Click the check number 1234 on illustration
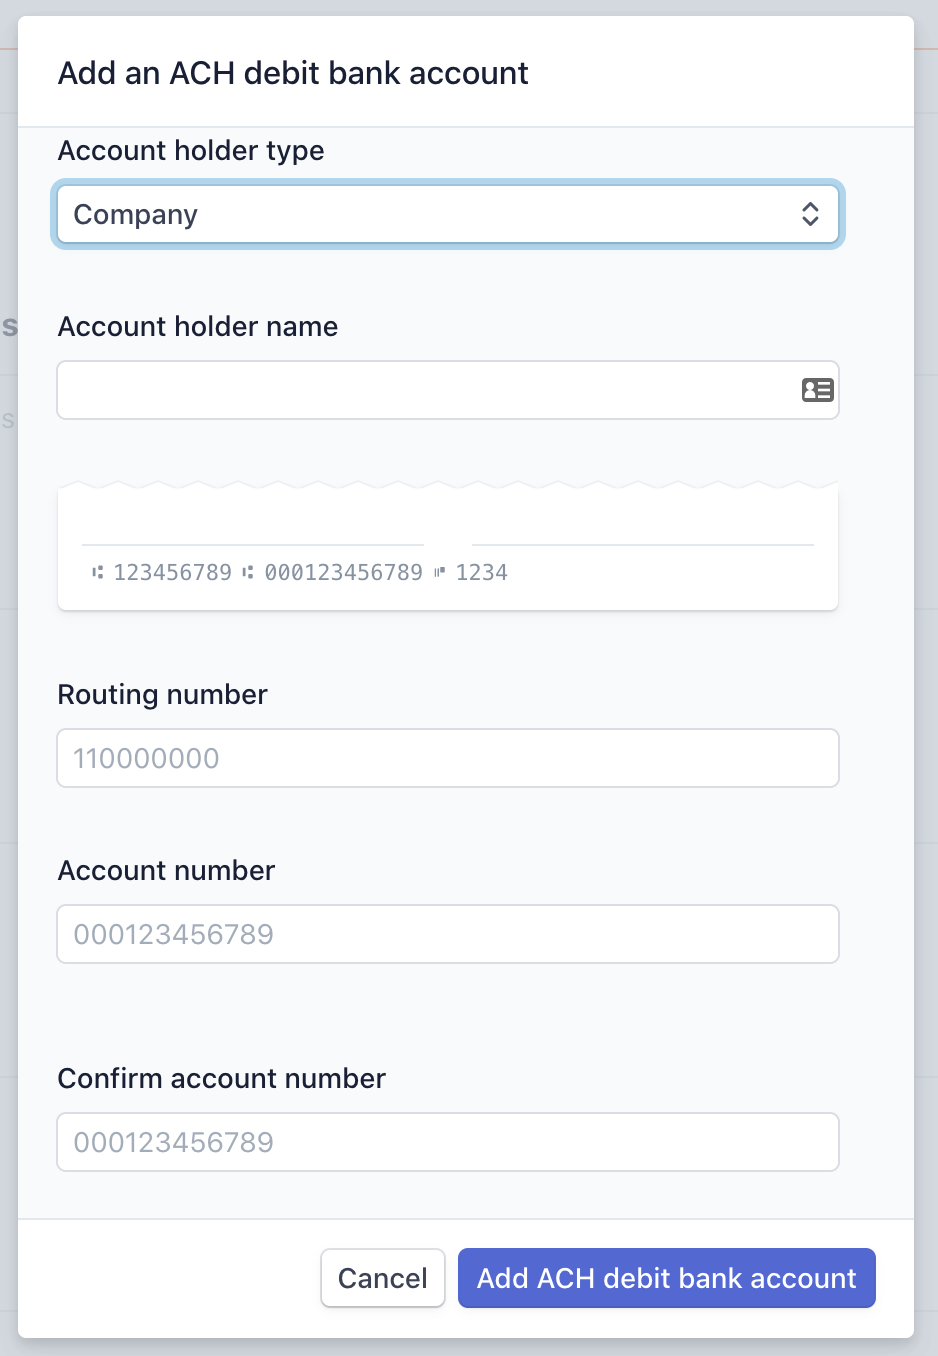 pyautogui.click(x=482, y=572)
